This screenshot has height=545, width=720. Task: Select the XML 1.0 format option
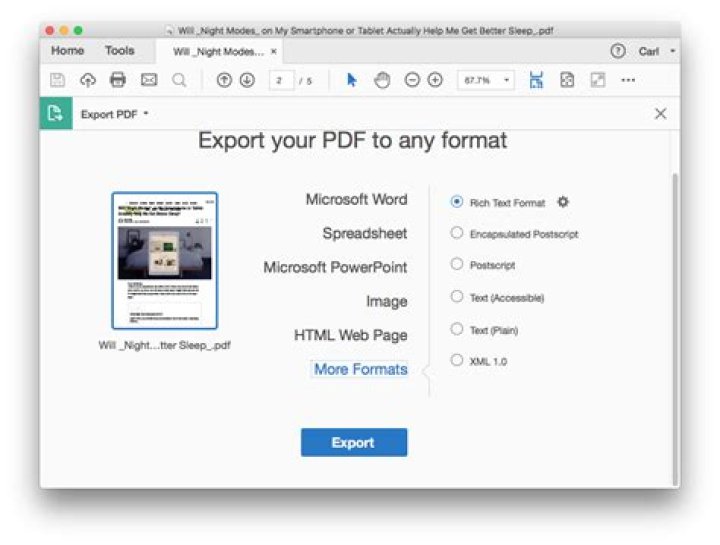[x=457, y=360]
